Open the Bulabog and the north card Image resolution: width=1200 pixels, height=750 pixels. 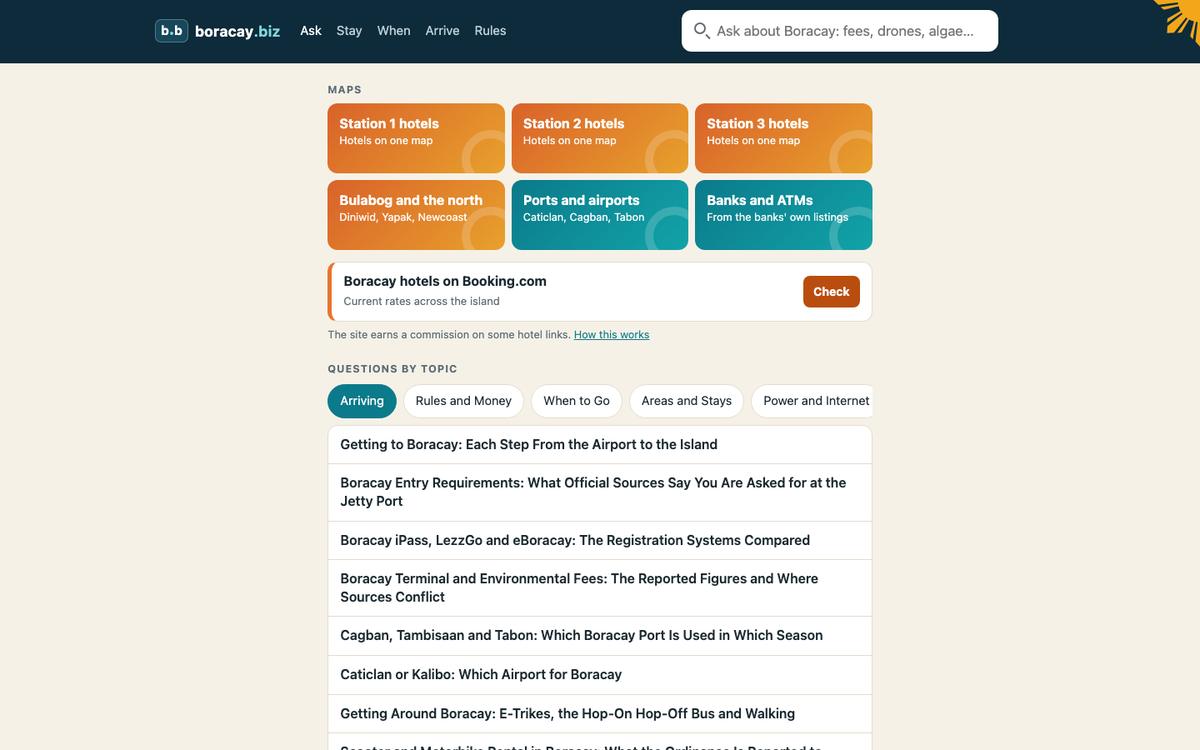tap(416, 215)
